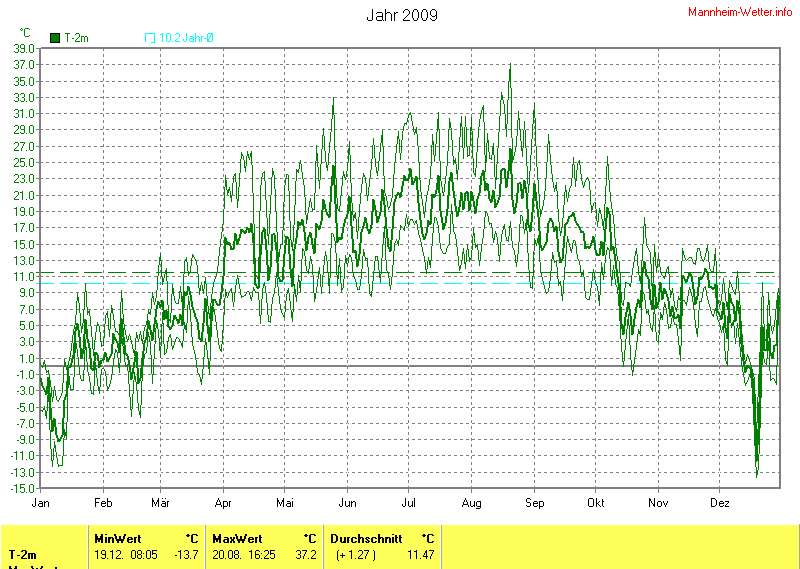800x569 pixels.
Task: Select the -13.7 minimum value cell
Action: click(x=185, y=554)
